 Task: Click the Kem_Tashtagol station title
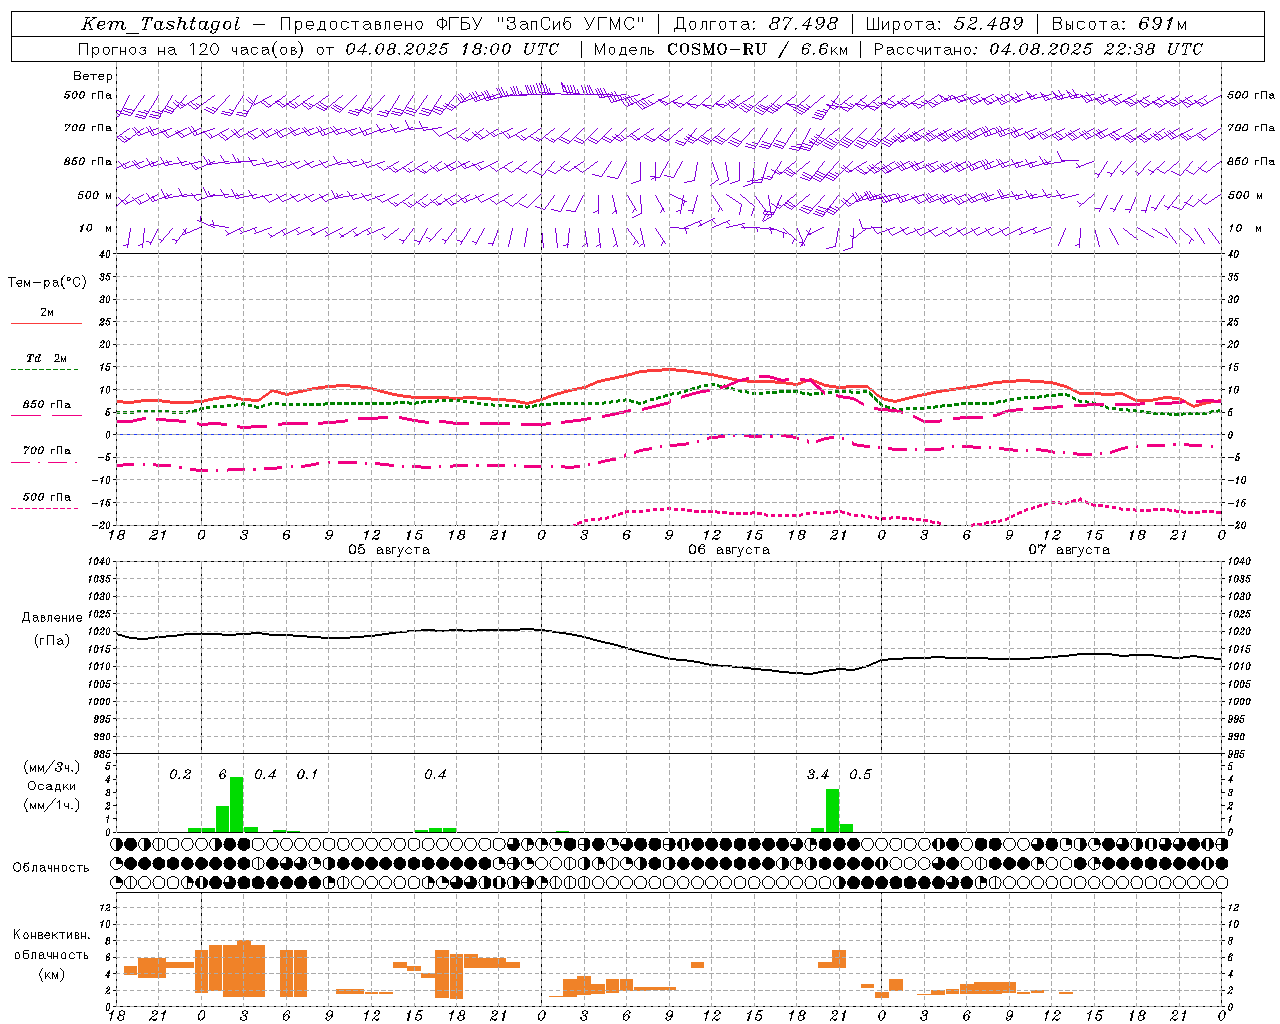coord(161,24)
